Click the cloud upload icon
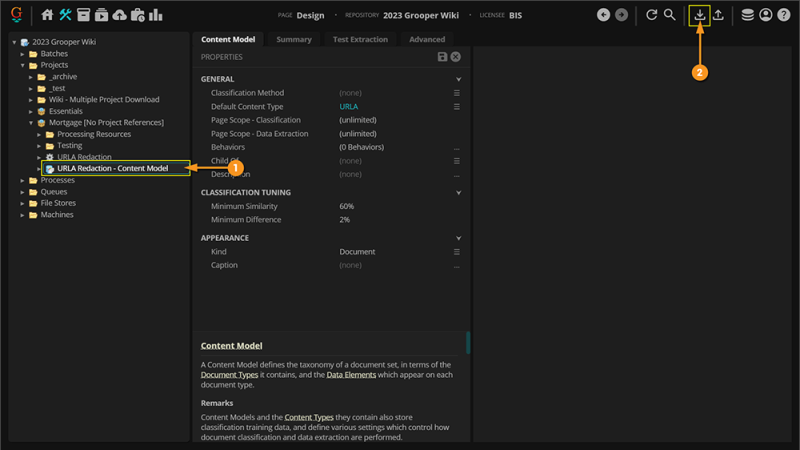This screenshot has width=800, height=450. tap(120, 15)
